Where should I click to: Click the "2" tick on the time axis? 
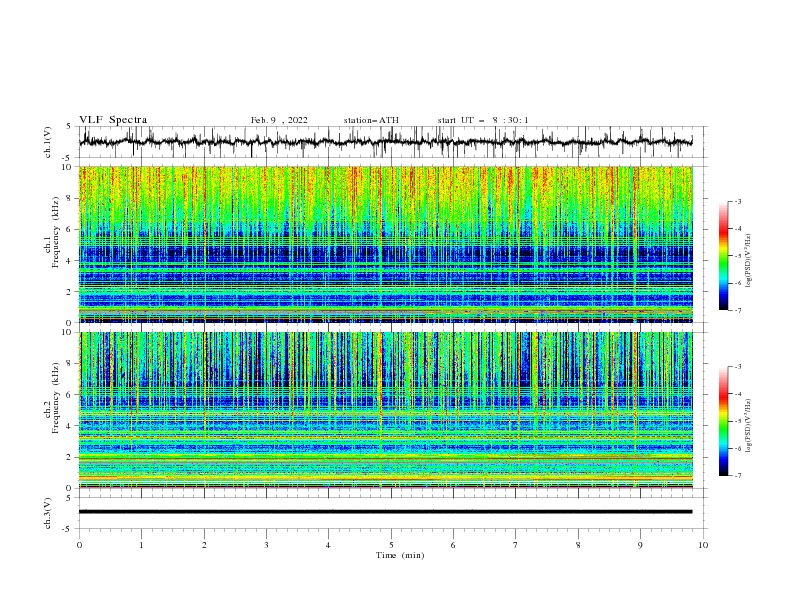(204, 545)
